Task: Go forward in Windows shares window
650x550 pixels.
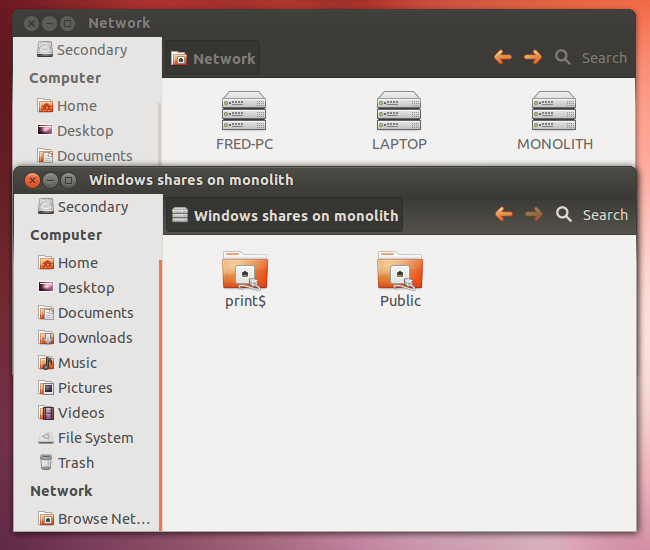Action: click(x=534, y=214)
